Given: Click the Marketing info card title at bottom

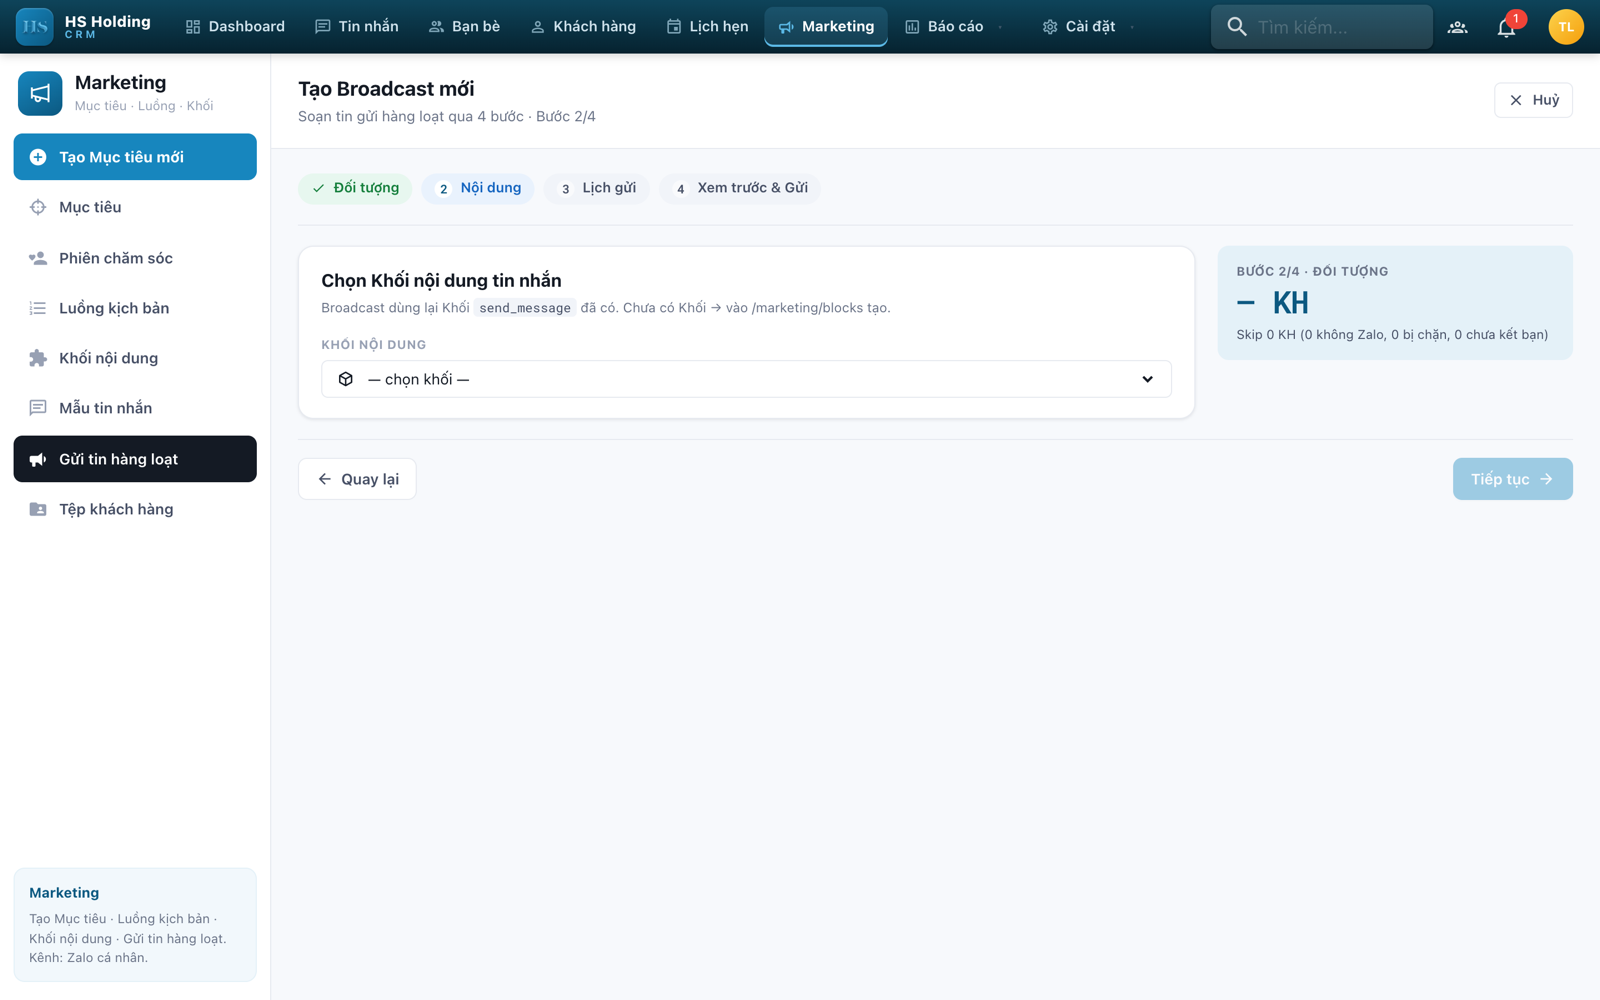Looking at the screenshot, I should tap(64, 893).
